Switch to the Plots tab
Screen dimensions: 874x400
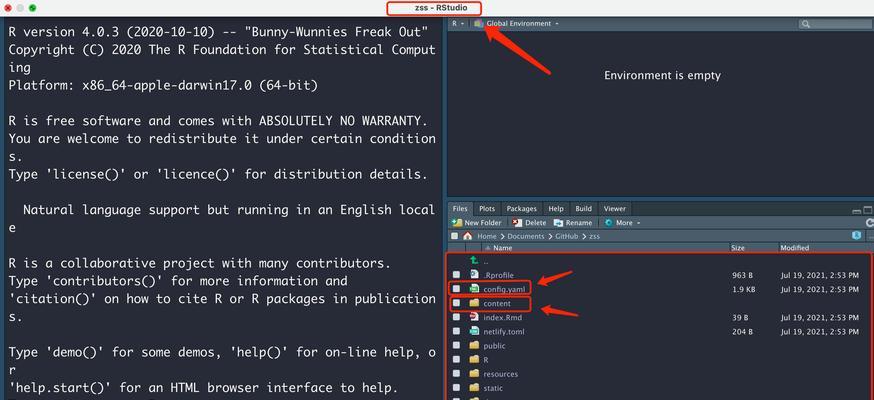pos(487,209)
